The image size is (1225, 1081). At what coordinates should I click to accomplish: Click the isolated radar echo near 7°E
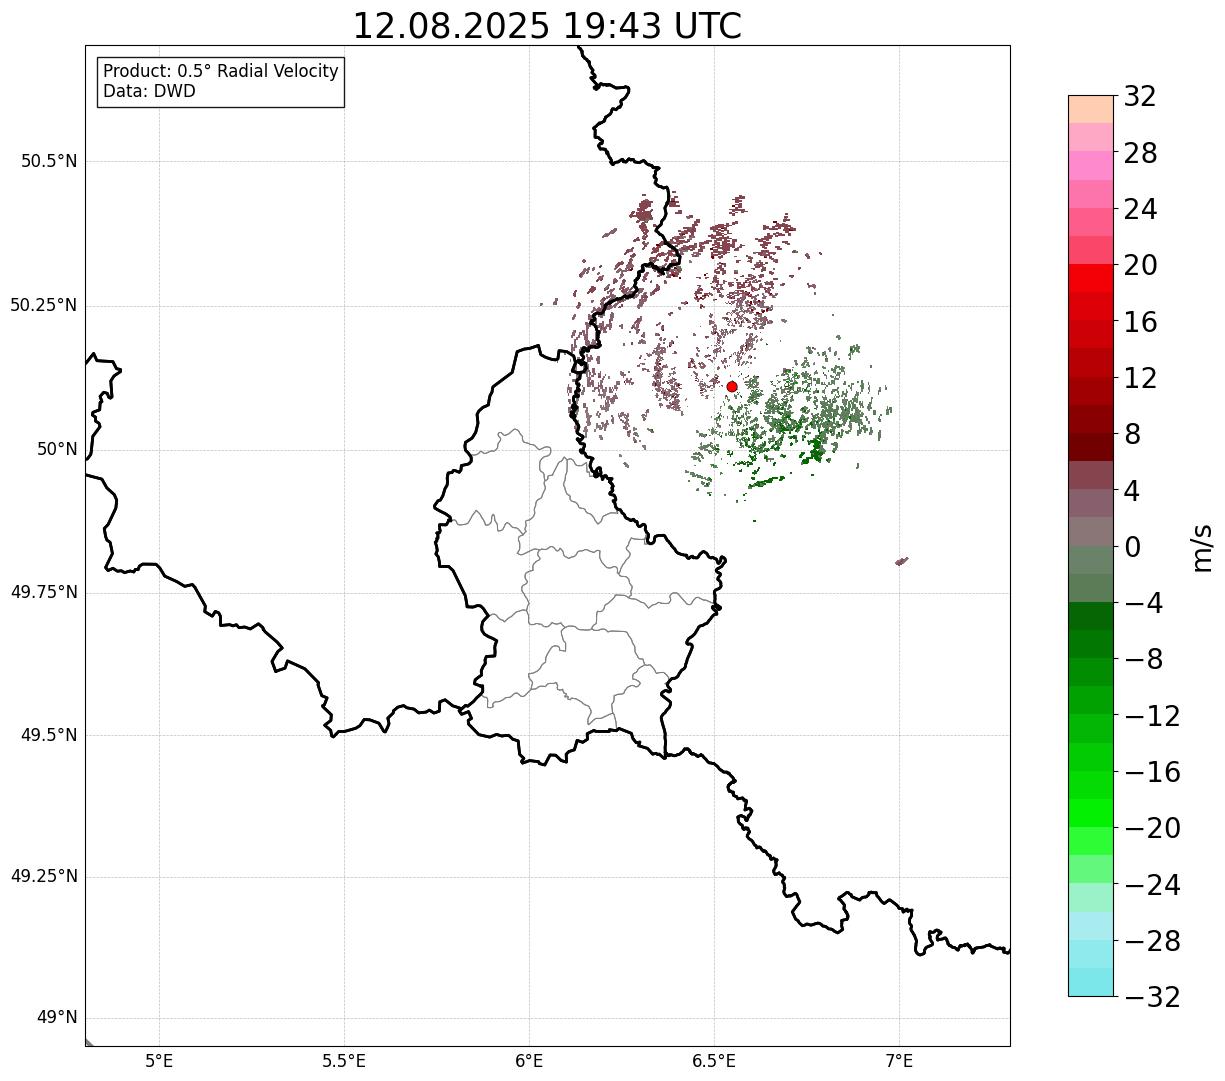(902, 561)
